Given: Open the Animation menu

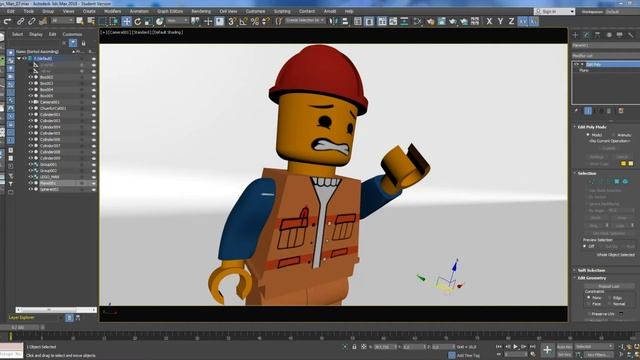Looking at the screenshot, I should click(139, 11).
